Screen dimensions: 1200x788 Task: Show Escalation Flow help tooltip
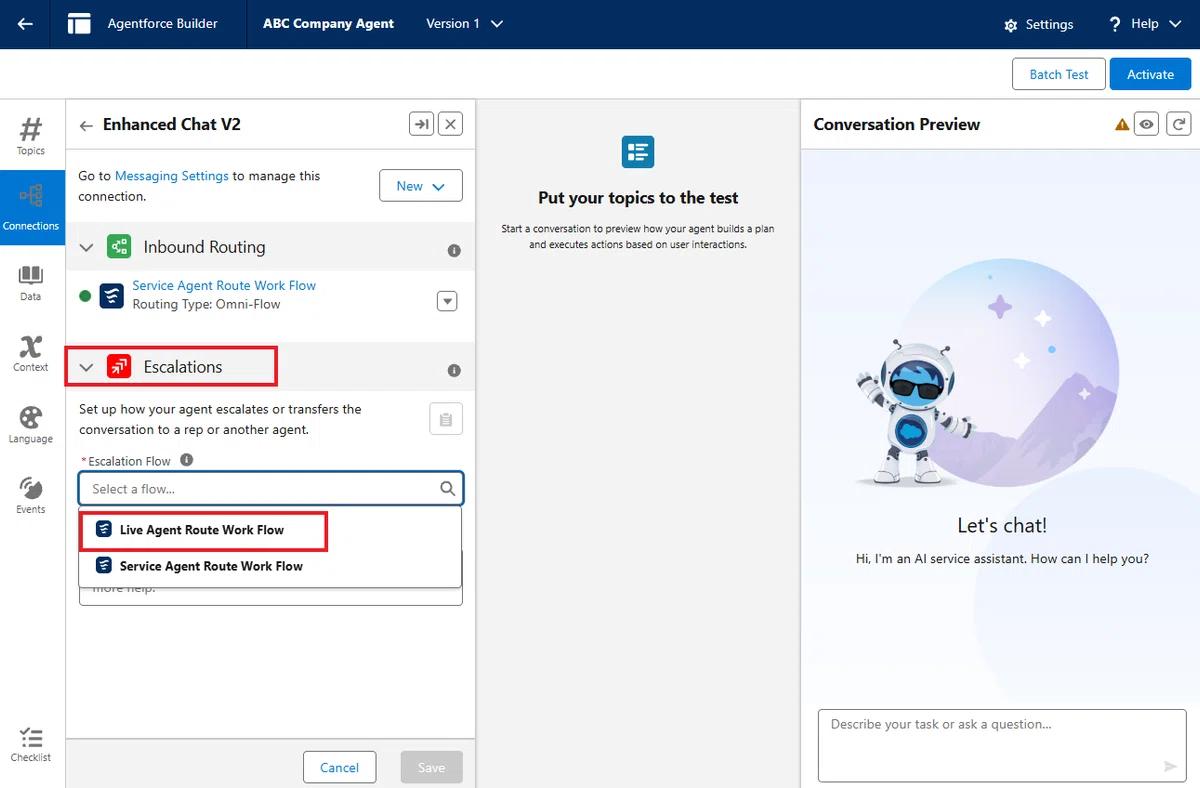pos(186,460)
